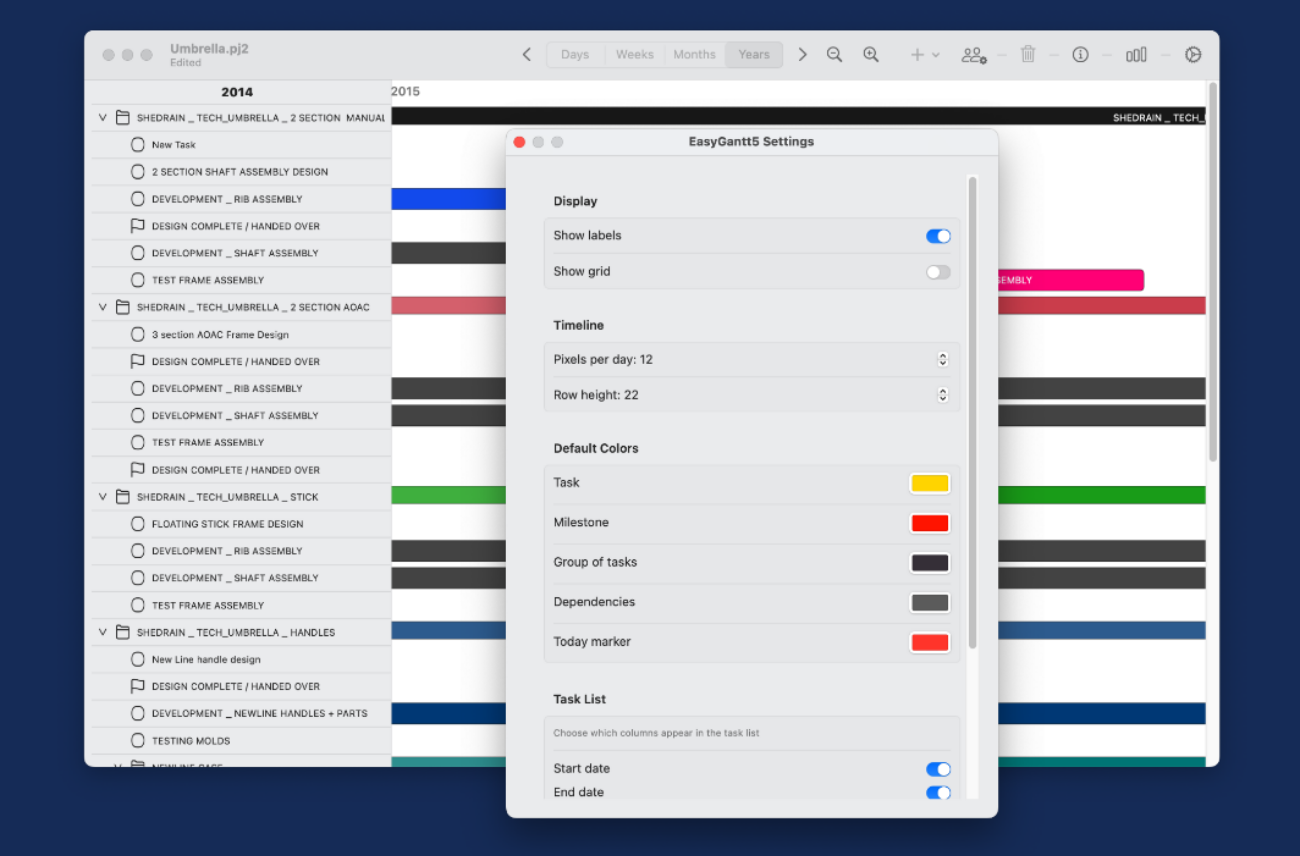Click circle icon beside FLOATING STICK FRAME DESIGN
Image resolution: width=1300 pixels, height=856 pixels.
click(x=138, y=524)
